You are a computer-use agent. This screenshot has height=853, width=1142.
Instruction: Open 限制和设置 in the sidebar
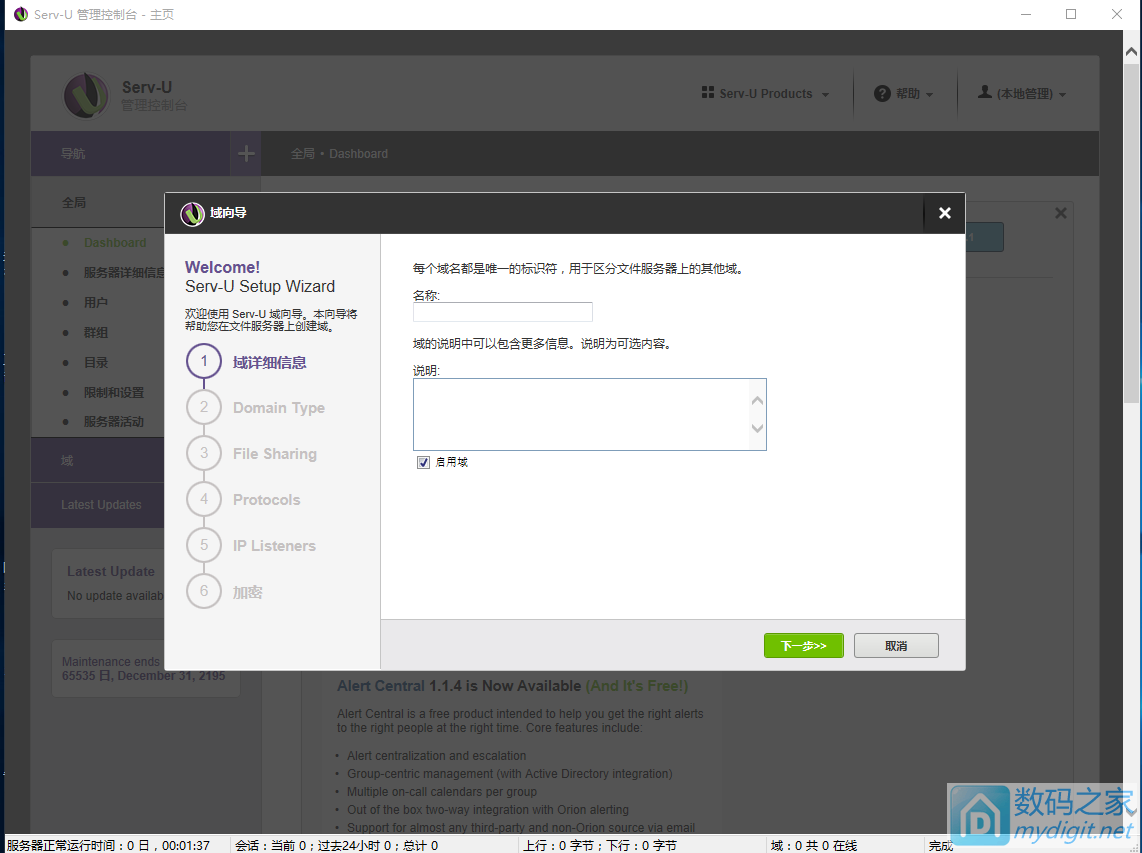coord(114,392)
